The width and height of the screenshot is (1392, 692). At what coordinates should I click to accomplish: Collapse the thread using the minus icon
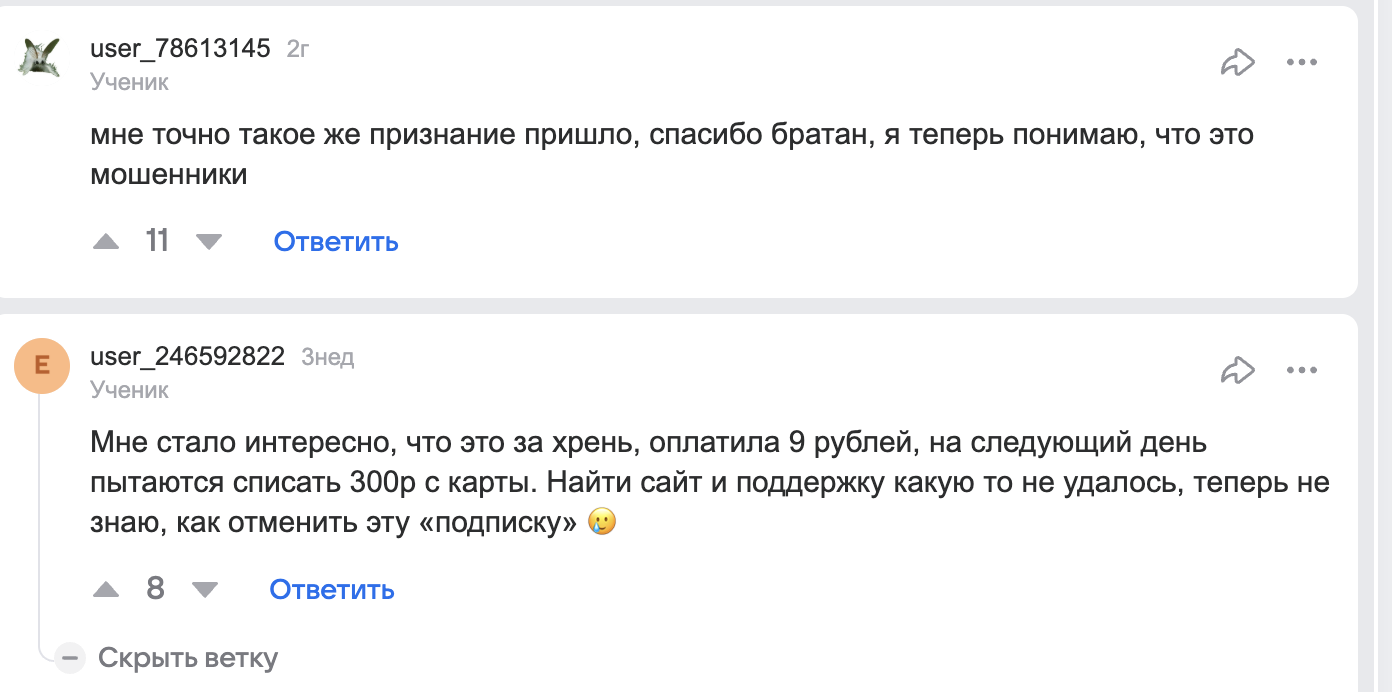pos(69,658)
